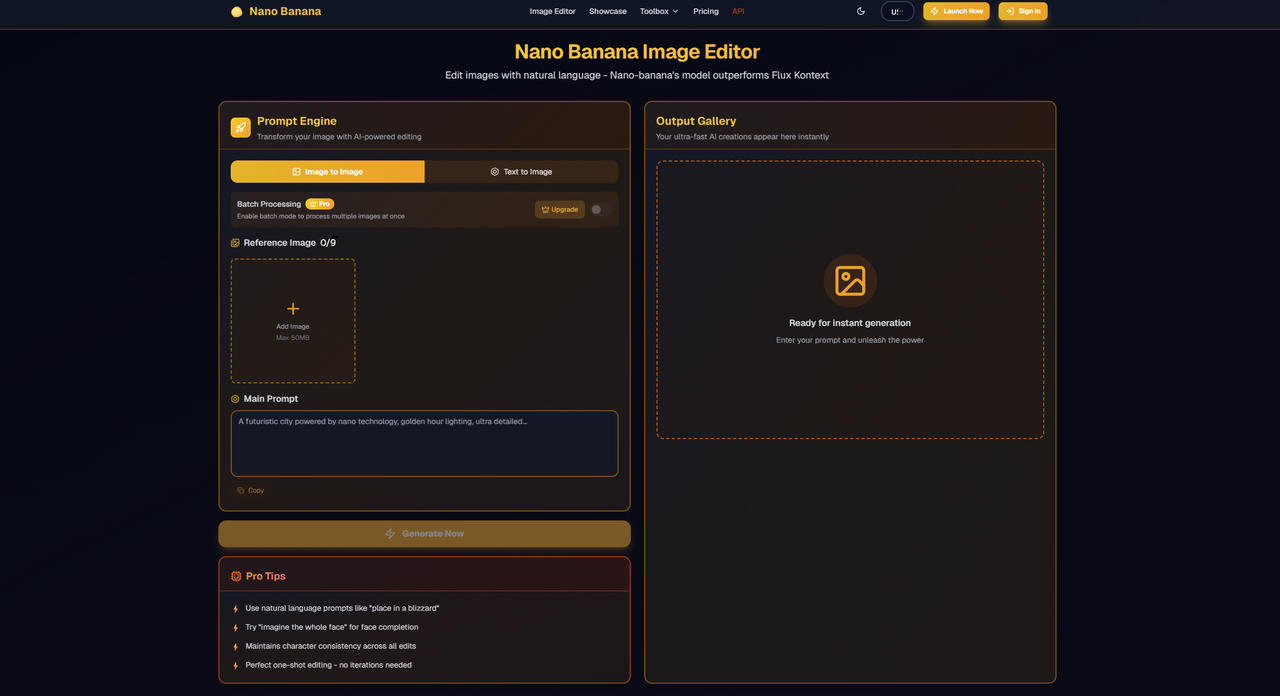This screenshot has width=1280, height=696.
Task: Go to the Showcase page
Action: pos(608,11)
